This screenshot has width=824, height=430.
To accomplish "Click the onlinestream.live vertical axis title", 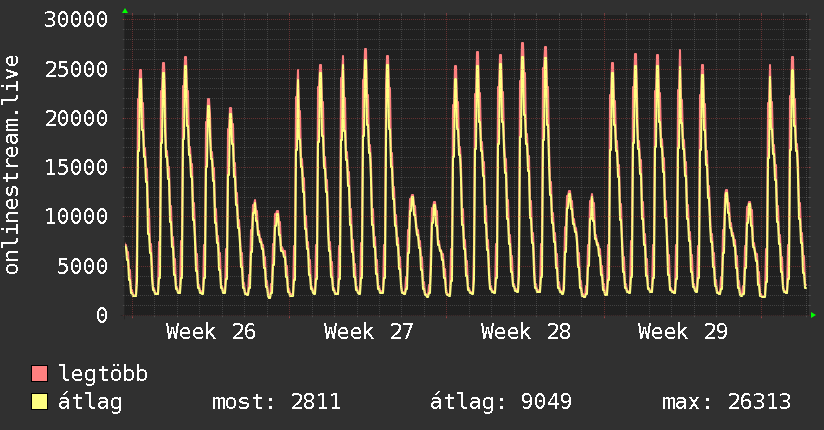I will pyautogui.click(x=12, y=165).
